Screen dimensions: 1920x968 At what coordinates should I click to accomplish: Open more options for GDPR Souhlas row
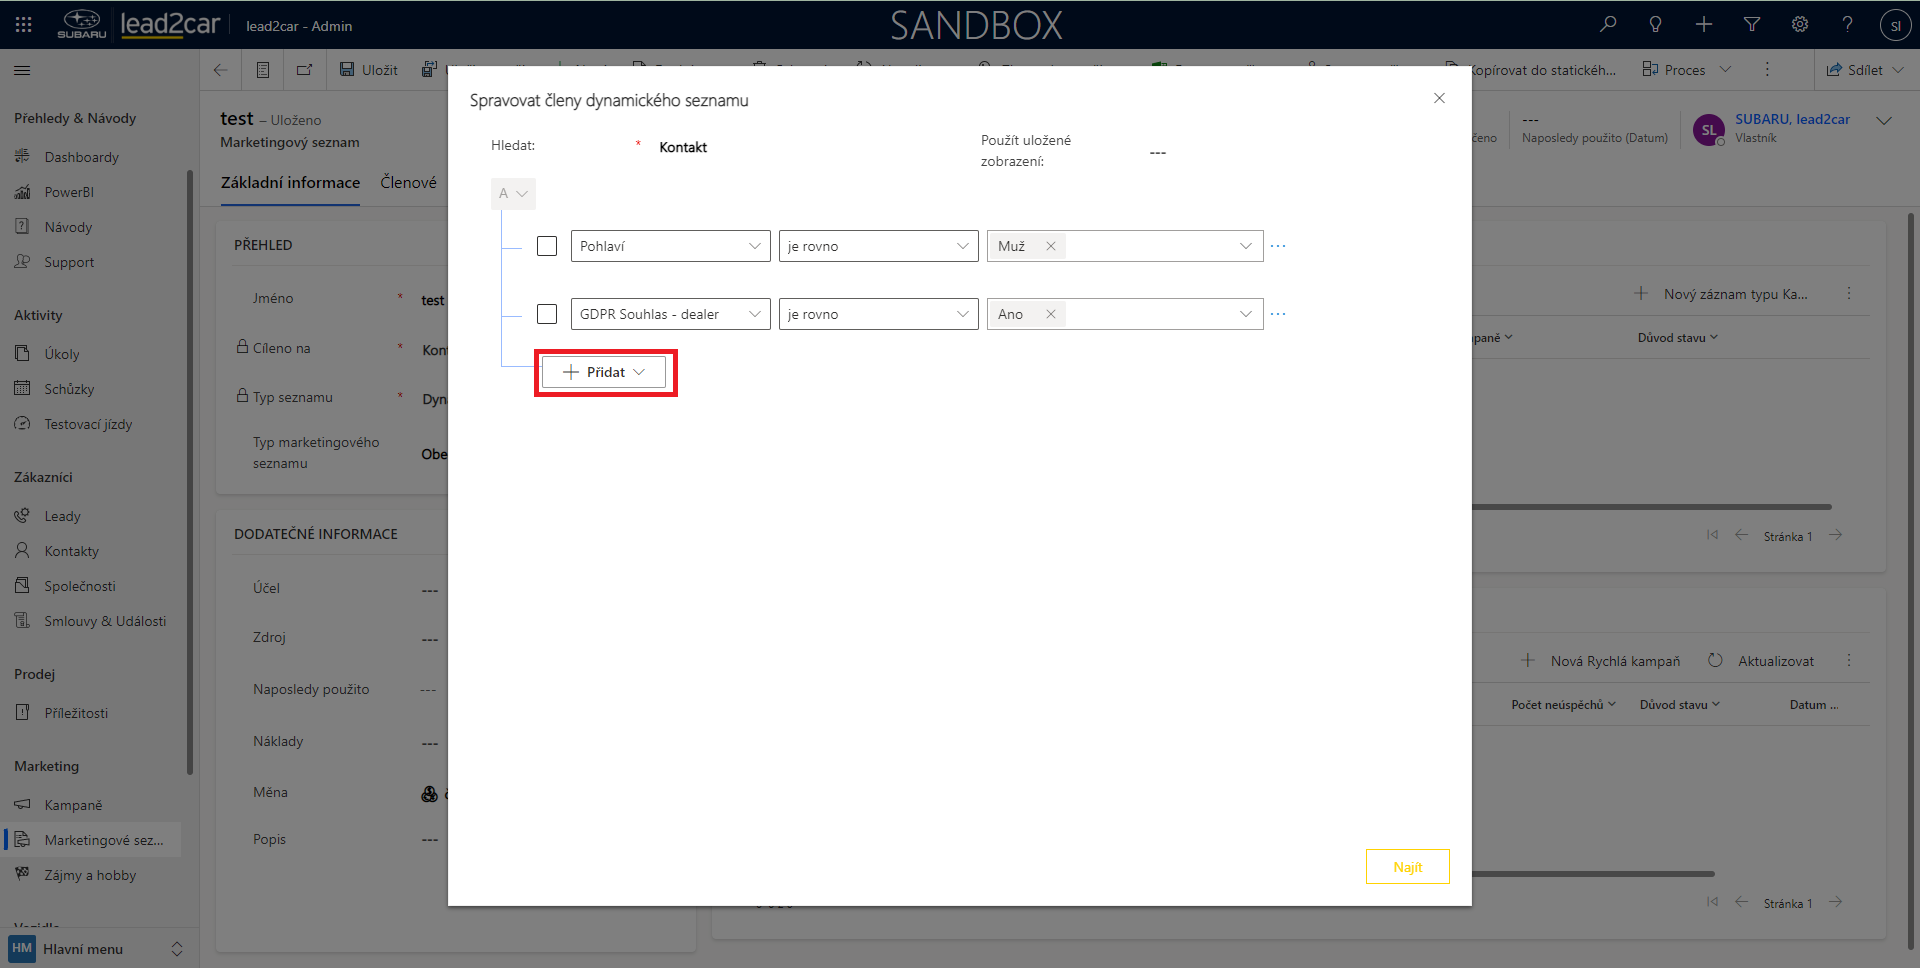pyautogui.click(x=1278, y=314)
